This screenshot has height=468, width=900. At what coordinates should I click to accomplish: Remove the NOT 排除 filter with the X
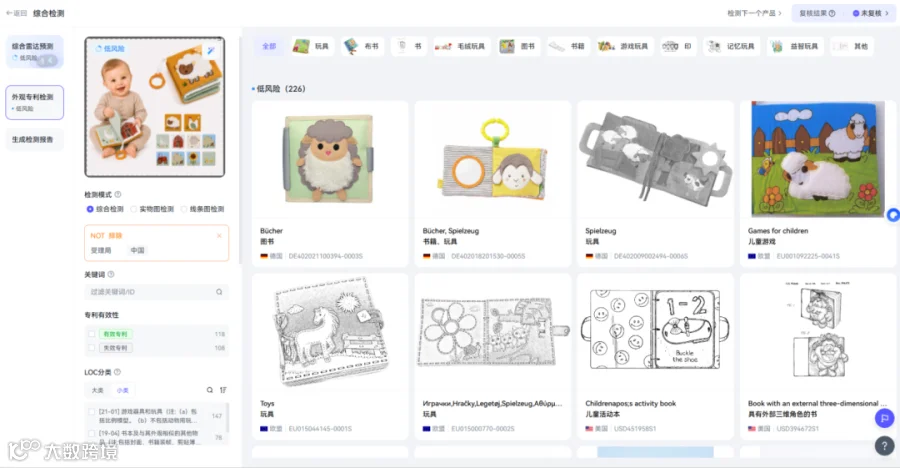(219, 235)
